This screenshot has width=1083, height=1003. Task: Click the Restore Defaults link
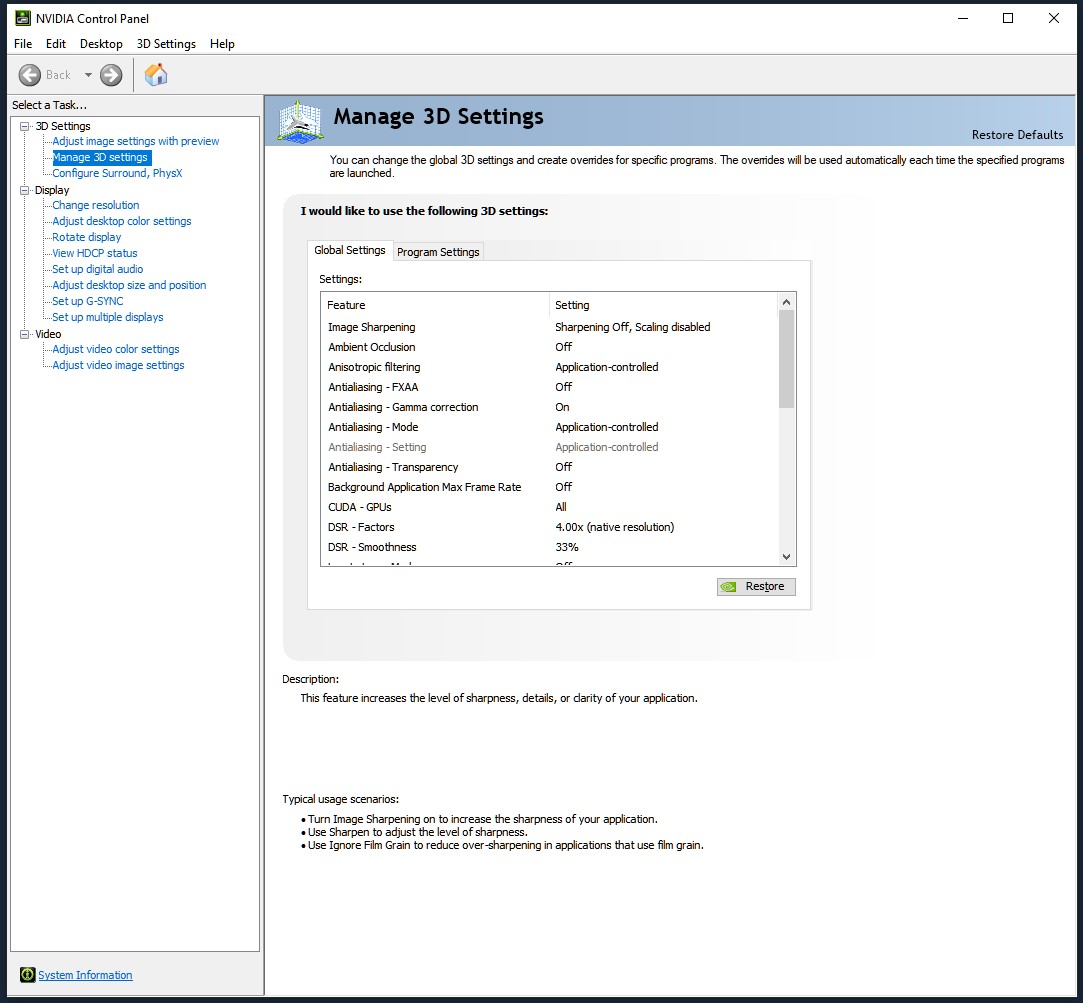tap(1017, 135)
